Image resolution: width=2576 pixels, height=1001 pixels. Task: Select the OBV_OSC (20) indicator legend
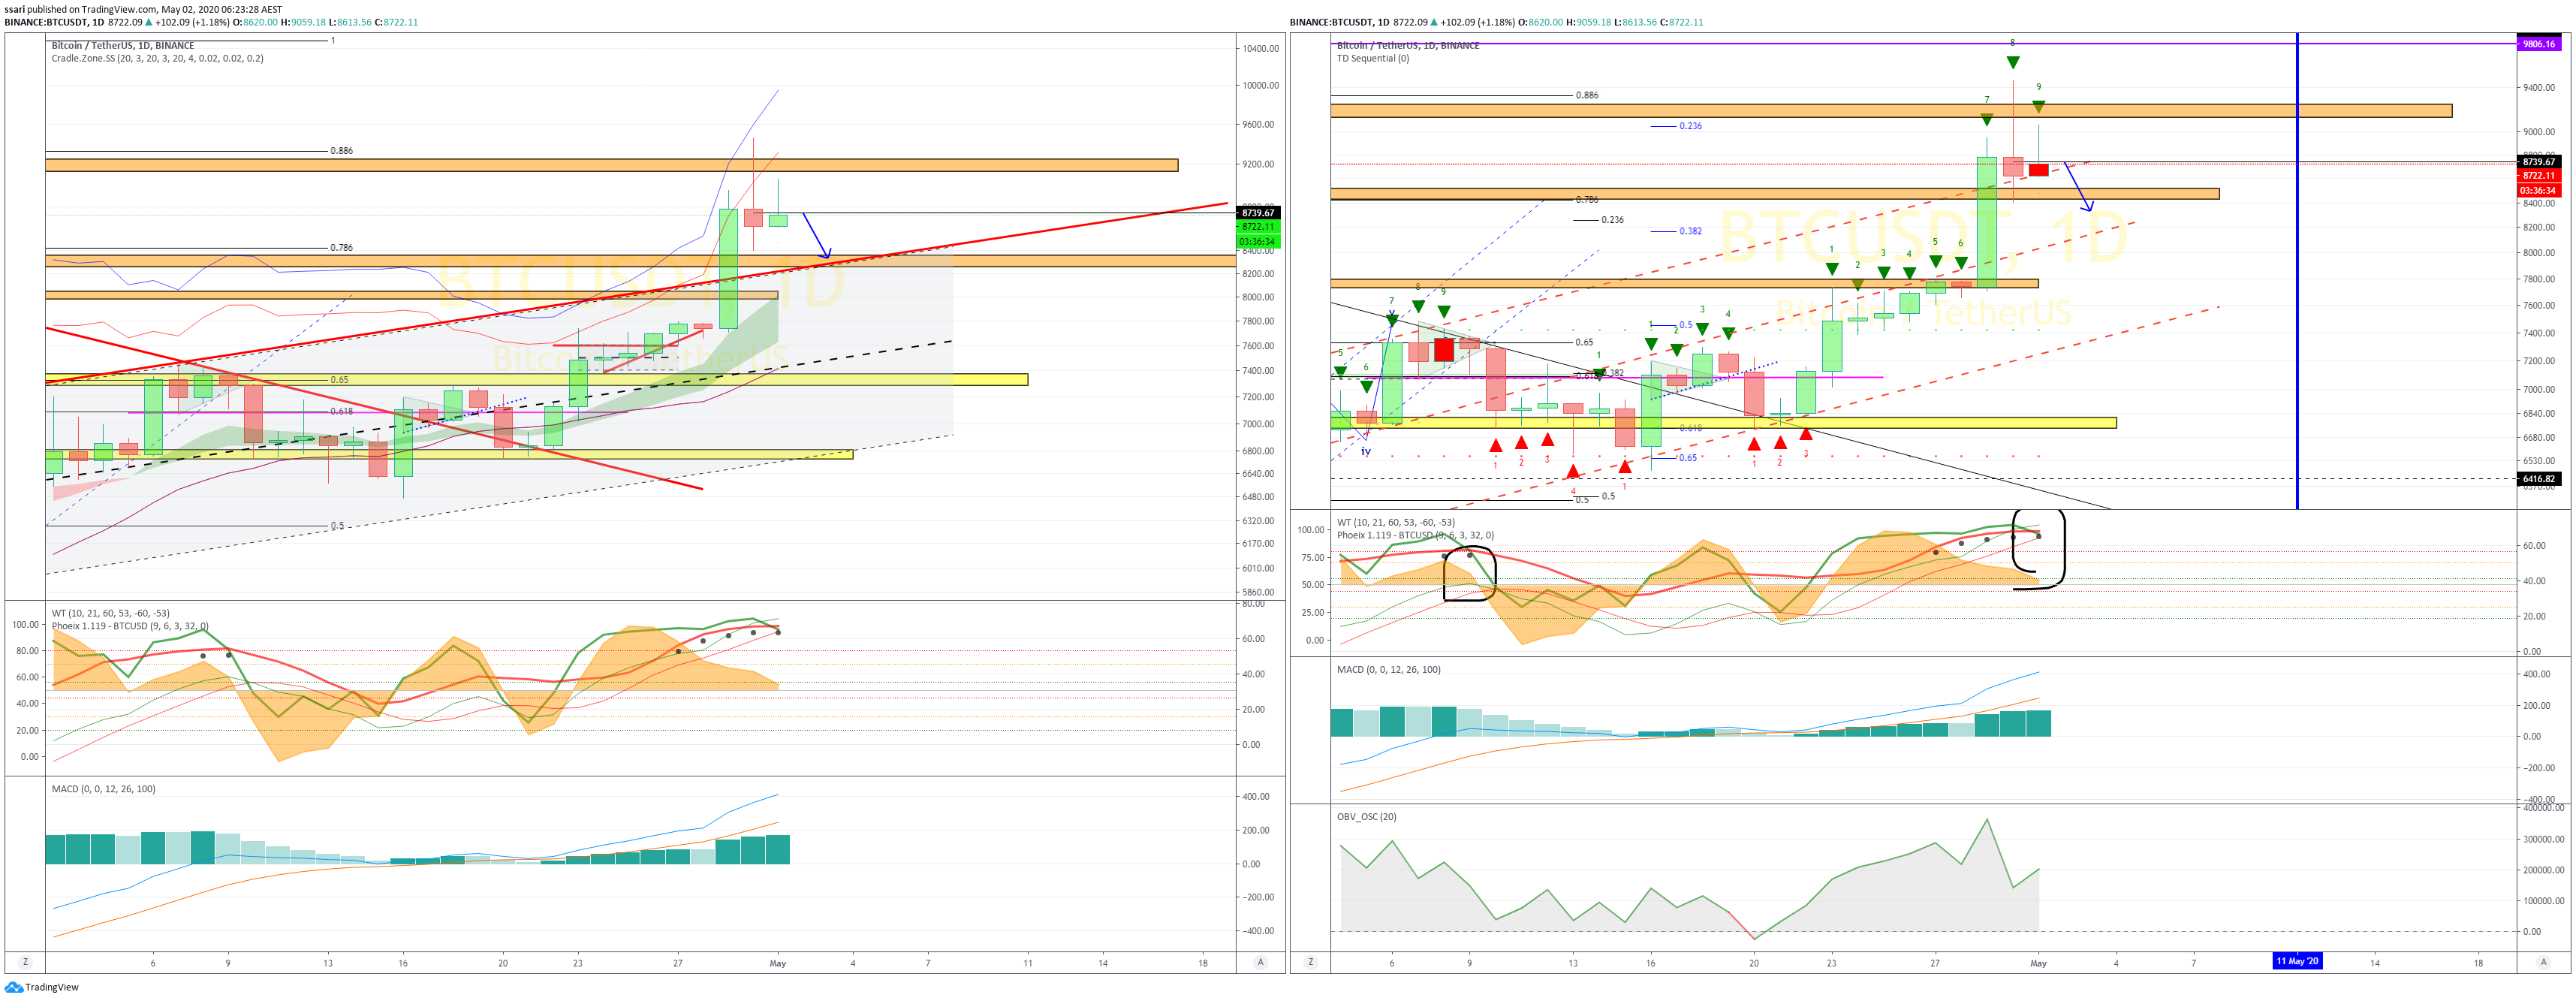[1366, 817]
